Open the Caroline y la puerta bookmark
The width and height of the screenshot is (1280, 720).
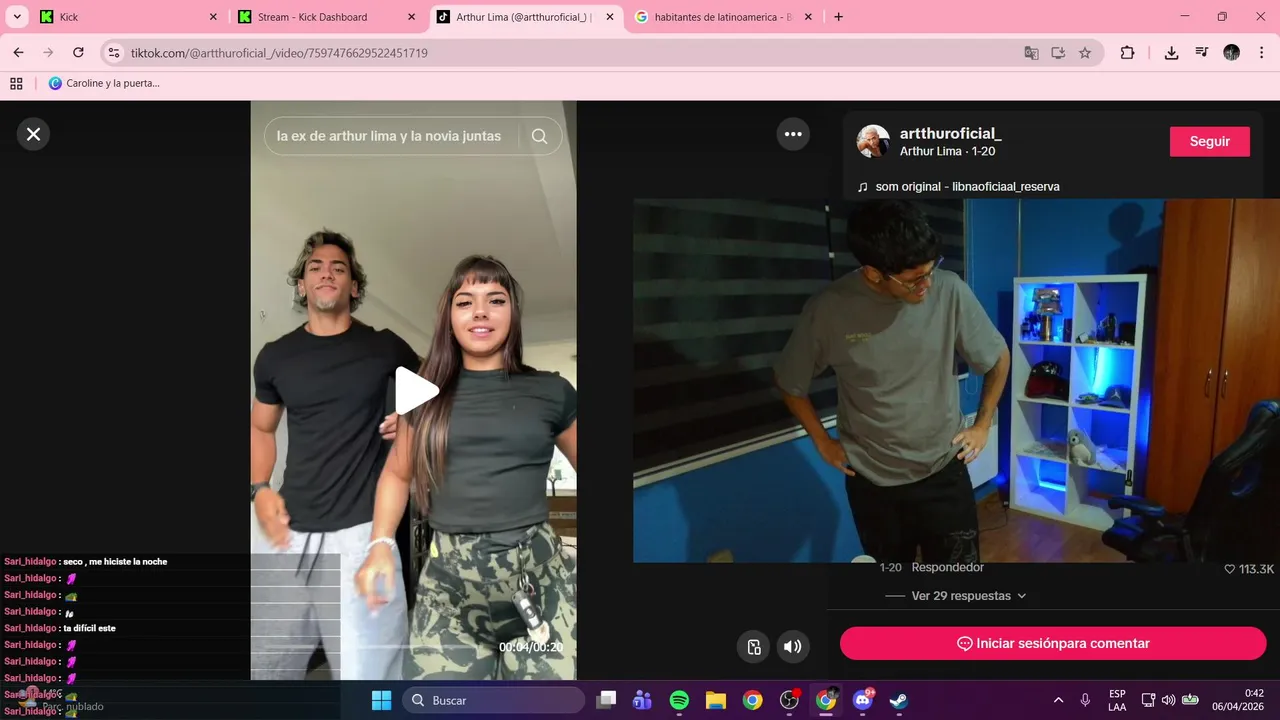click(x=104, y=83)
